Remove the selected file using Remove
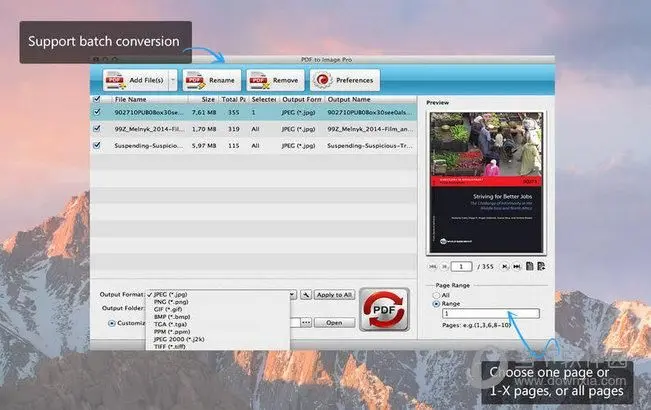Screen dimensions: 651x410 272,80
